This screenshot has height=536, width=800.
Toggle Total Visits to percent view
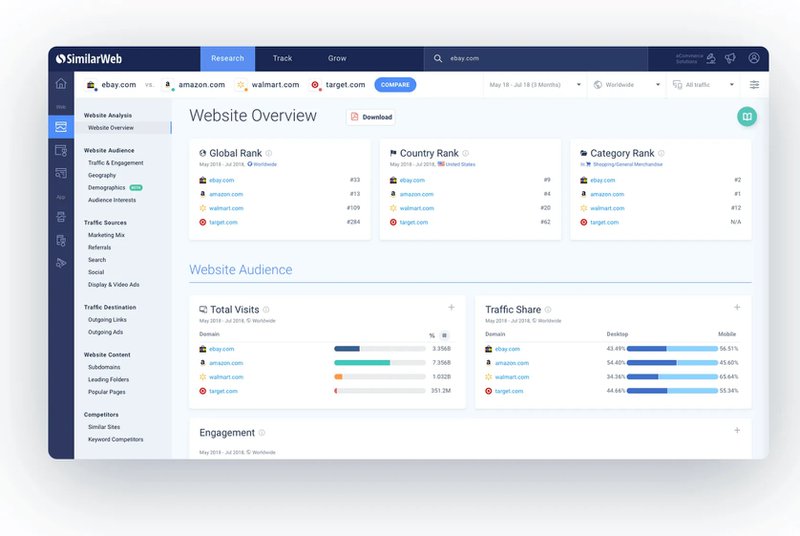coord(432,335)
